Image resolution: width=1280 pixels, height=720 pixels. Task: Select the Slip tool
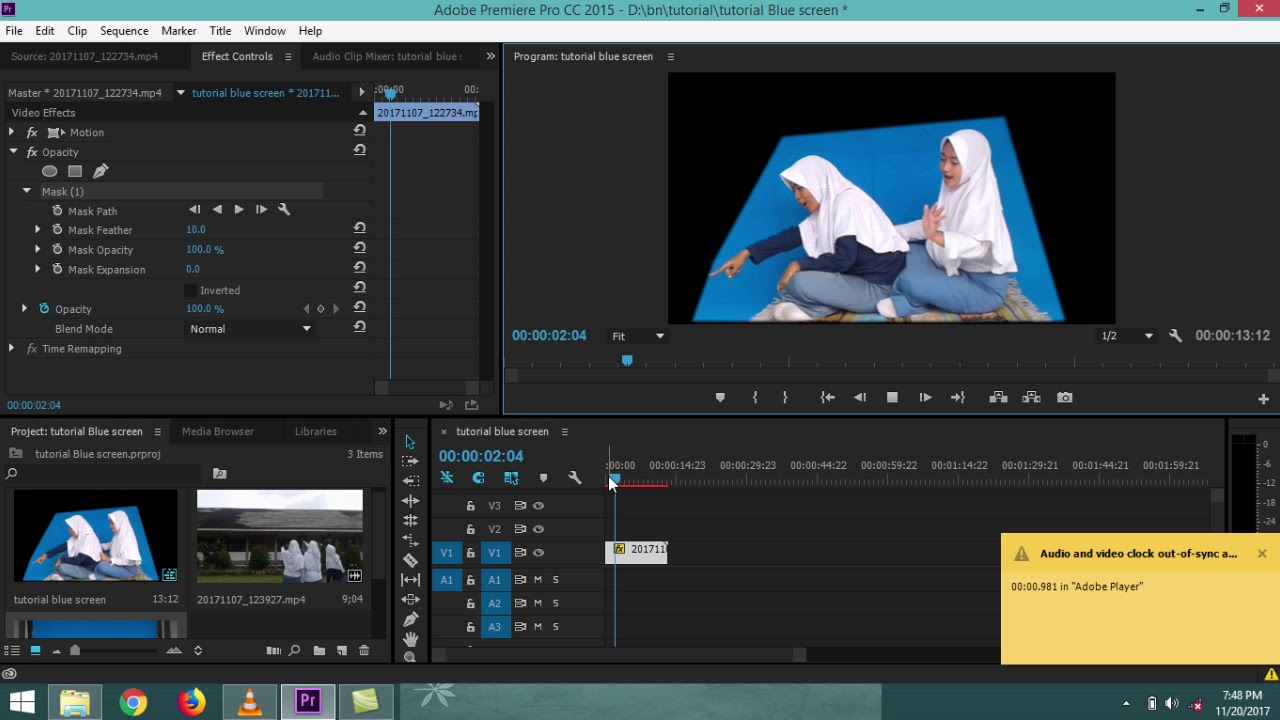click(x=410, y=579)
